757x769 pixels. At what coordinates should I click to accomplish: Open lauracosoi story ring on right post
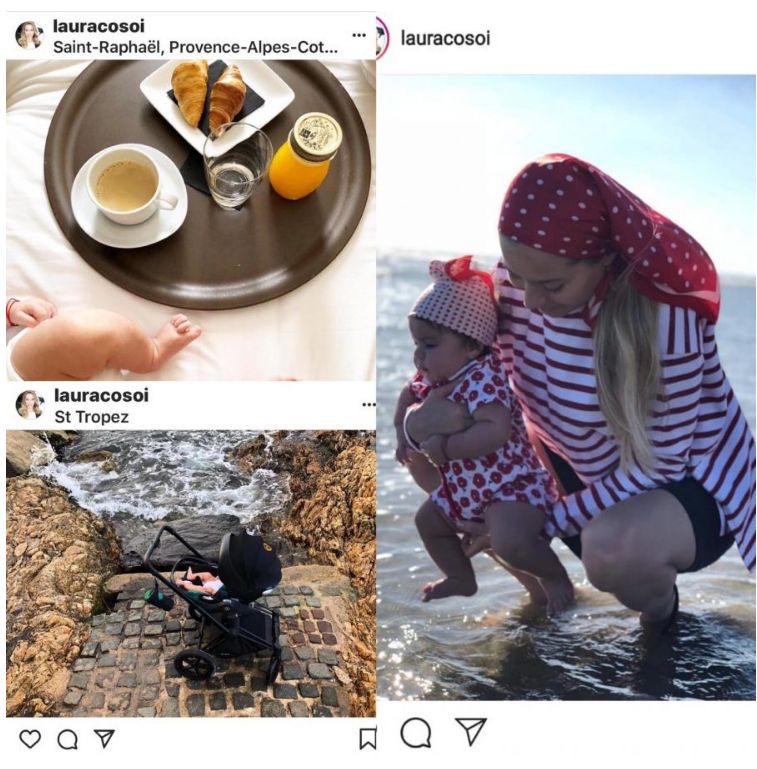[x=382, y=38]
